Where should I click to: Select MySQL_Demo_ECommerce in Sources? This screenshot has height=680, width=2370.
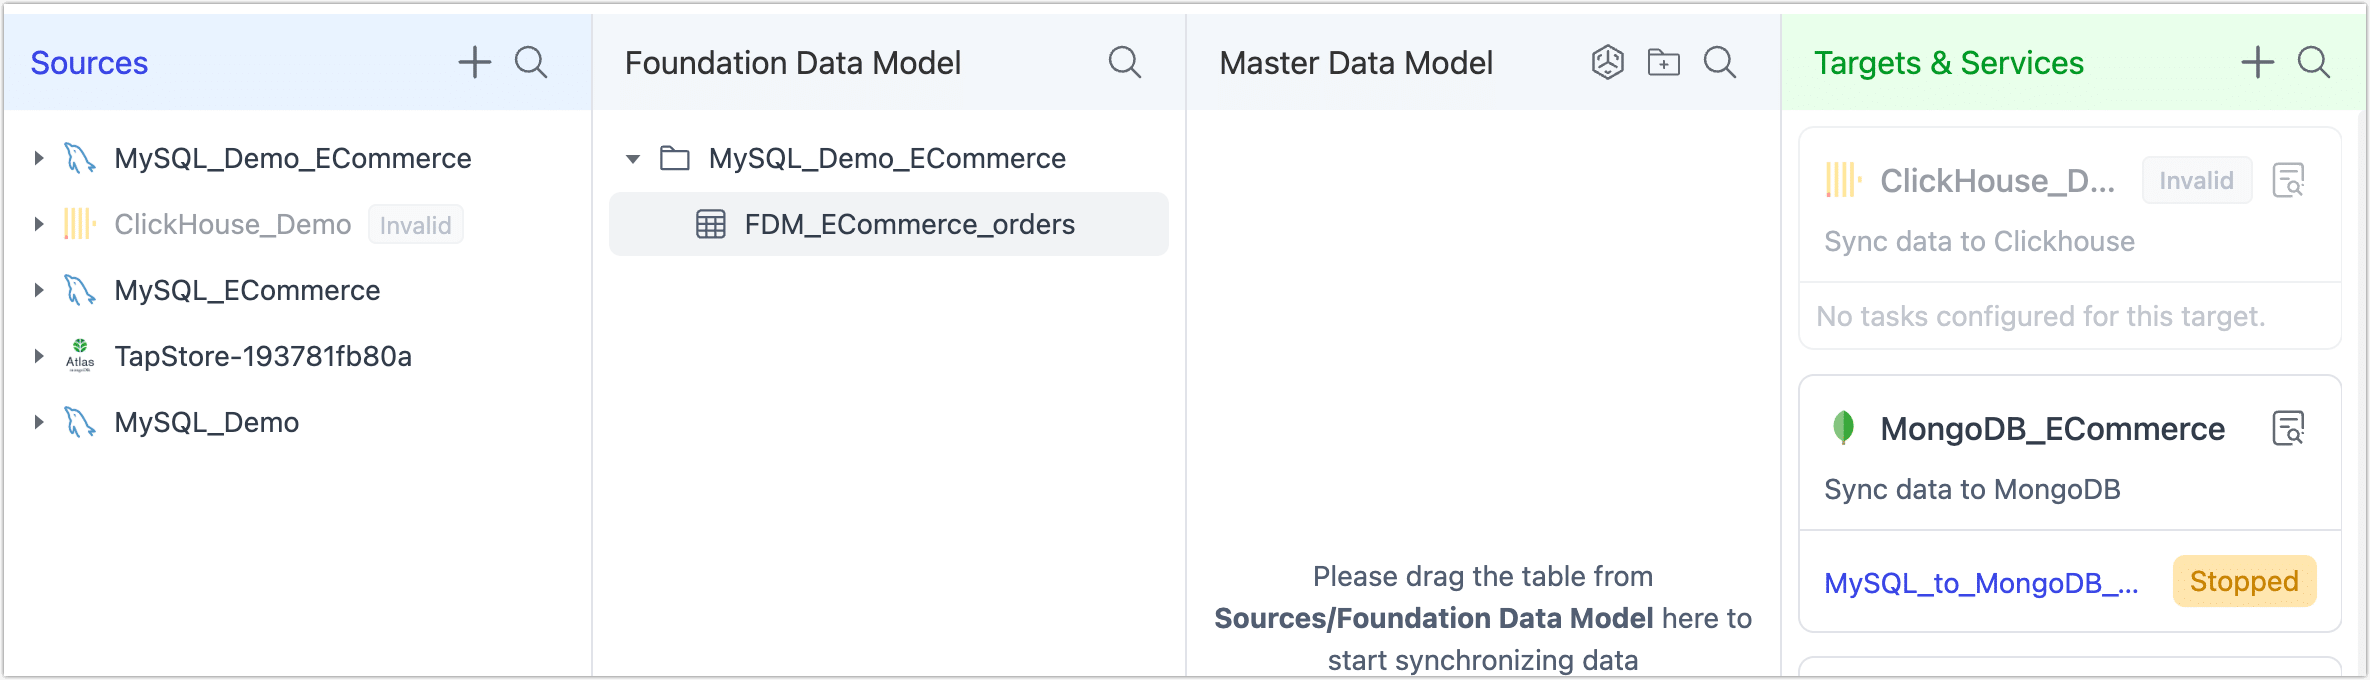[293, 158]
